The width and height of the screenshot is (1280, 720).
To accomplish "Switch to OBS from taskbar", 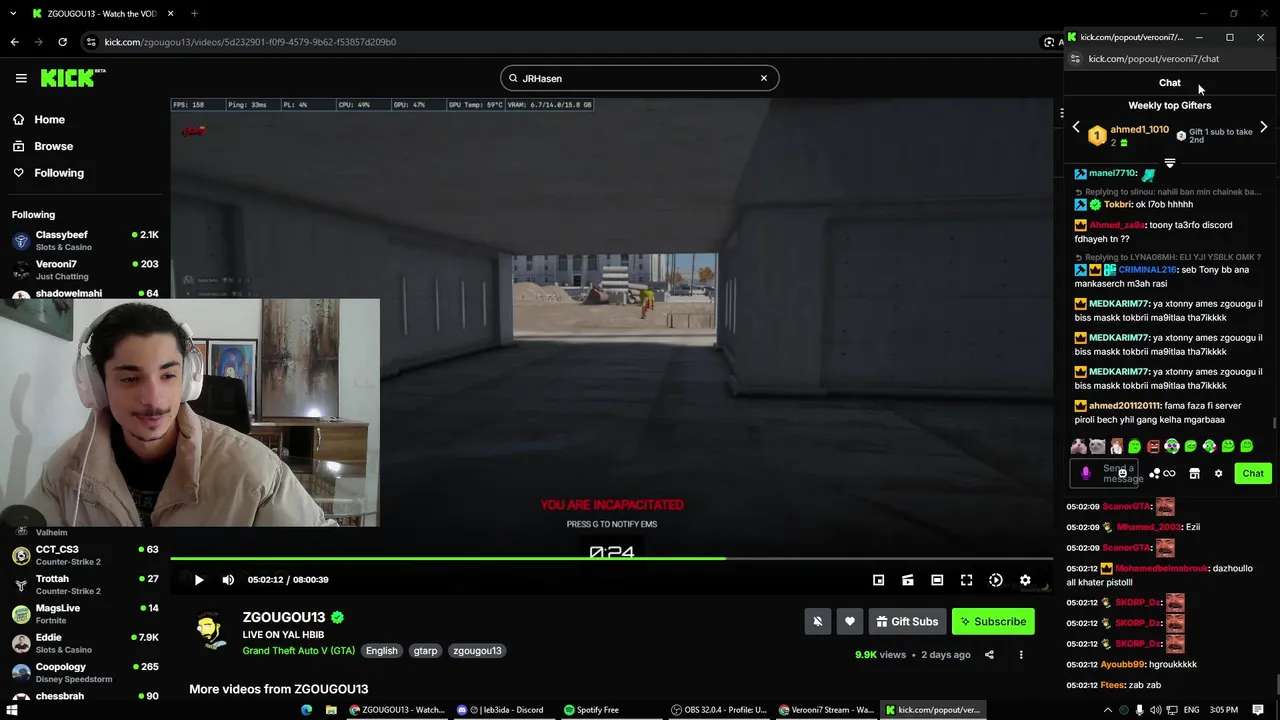I will click(719, 710).
